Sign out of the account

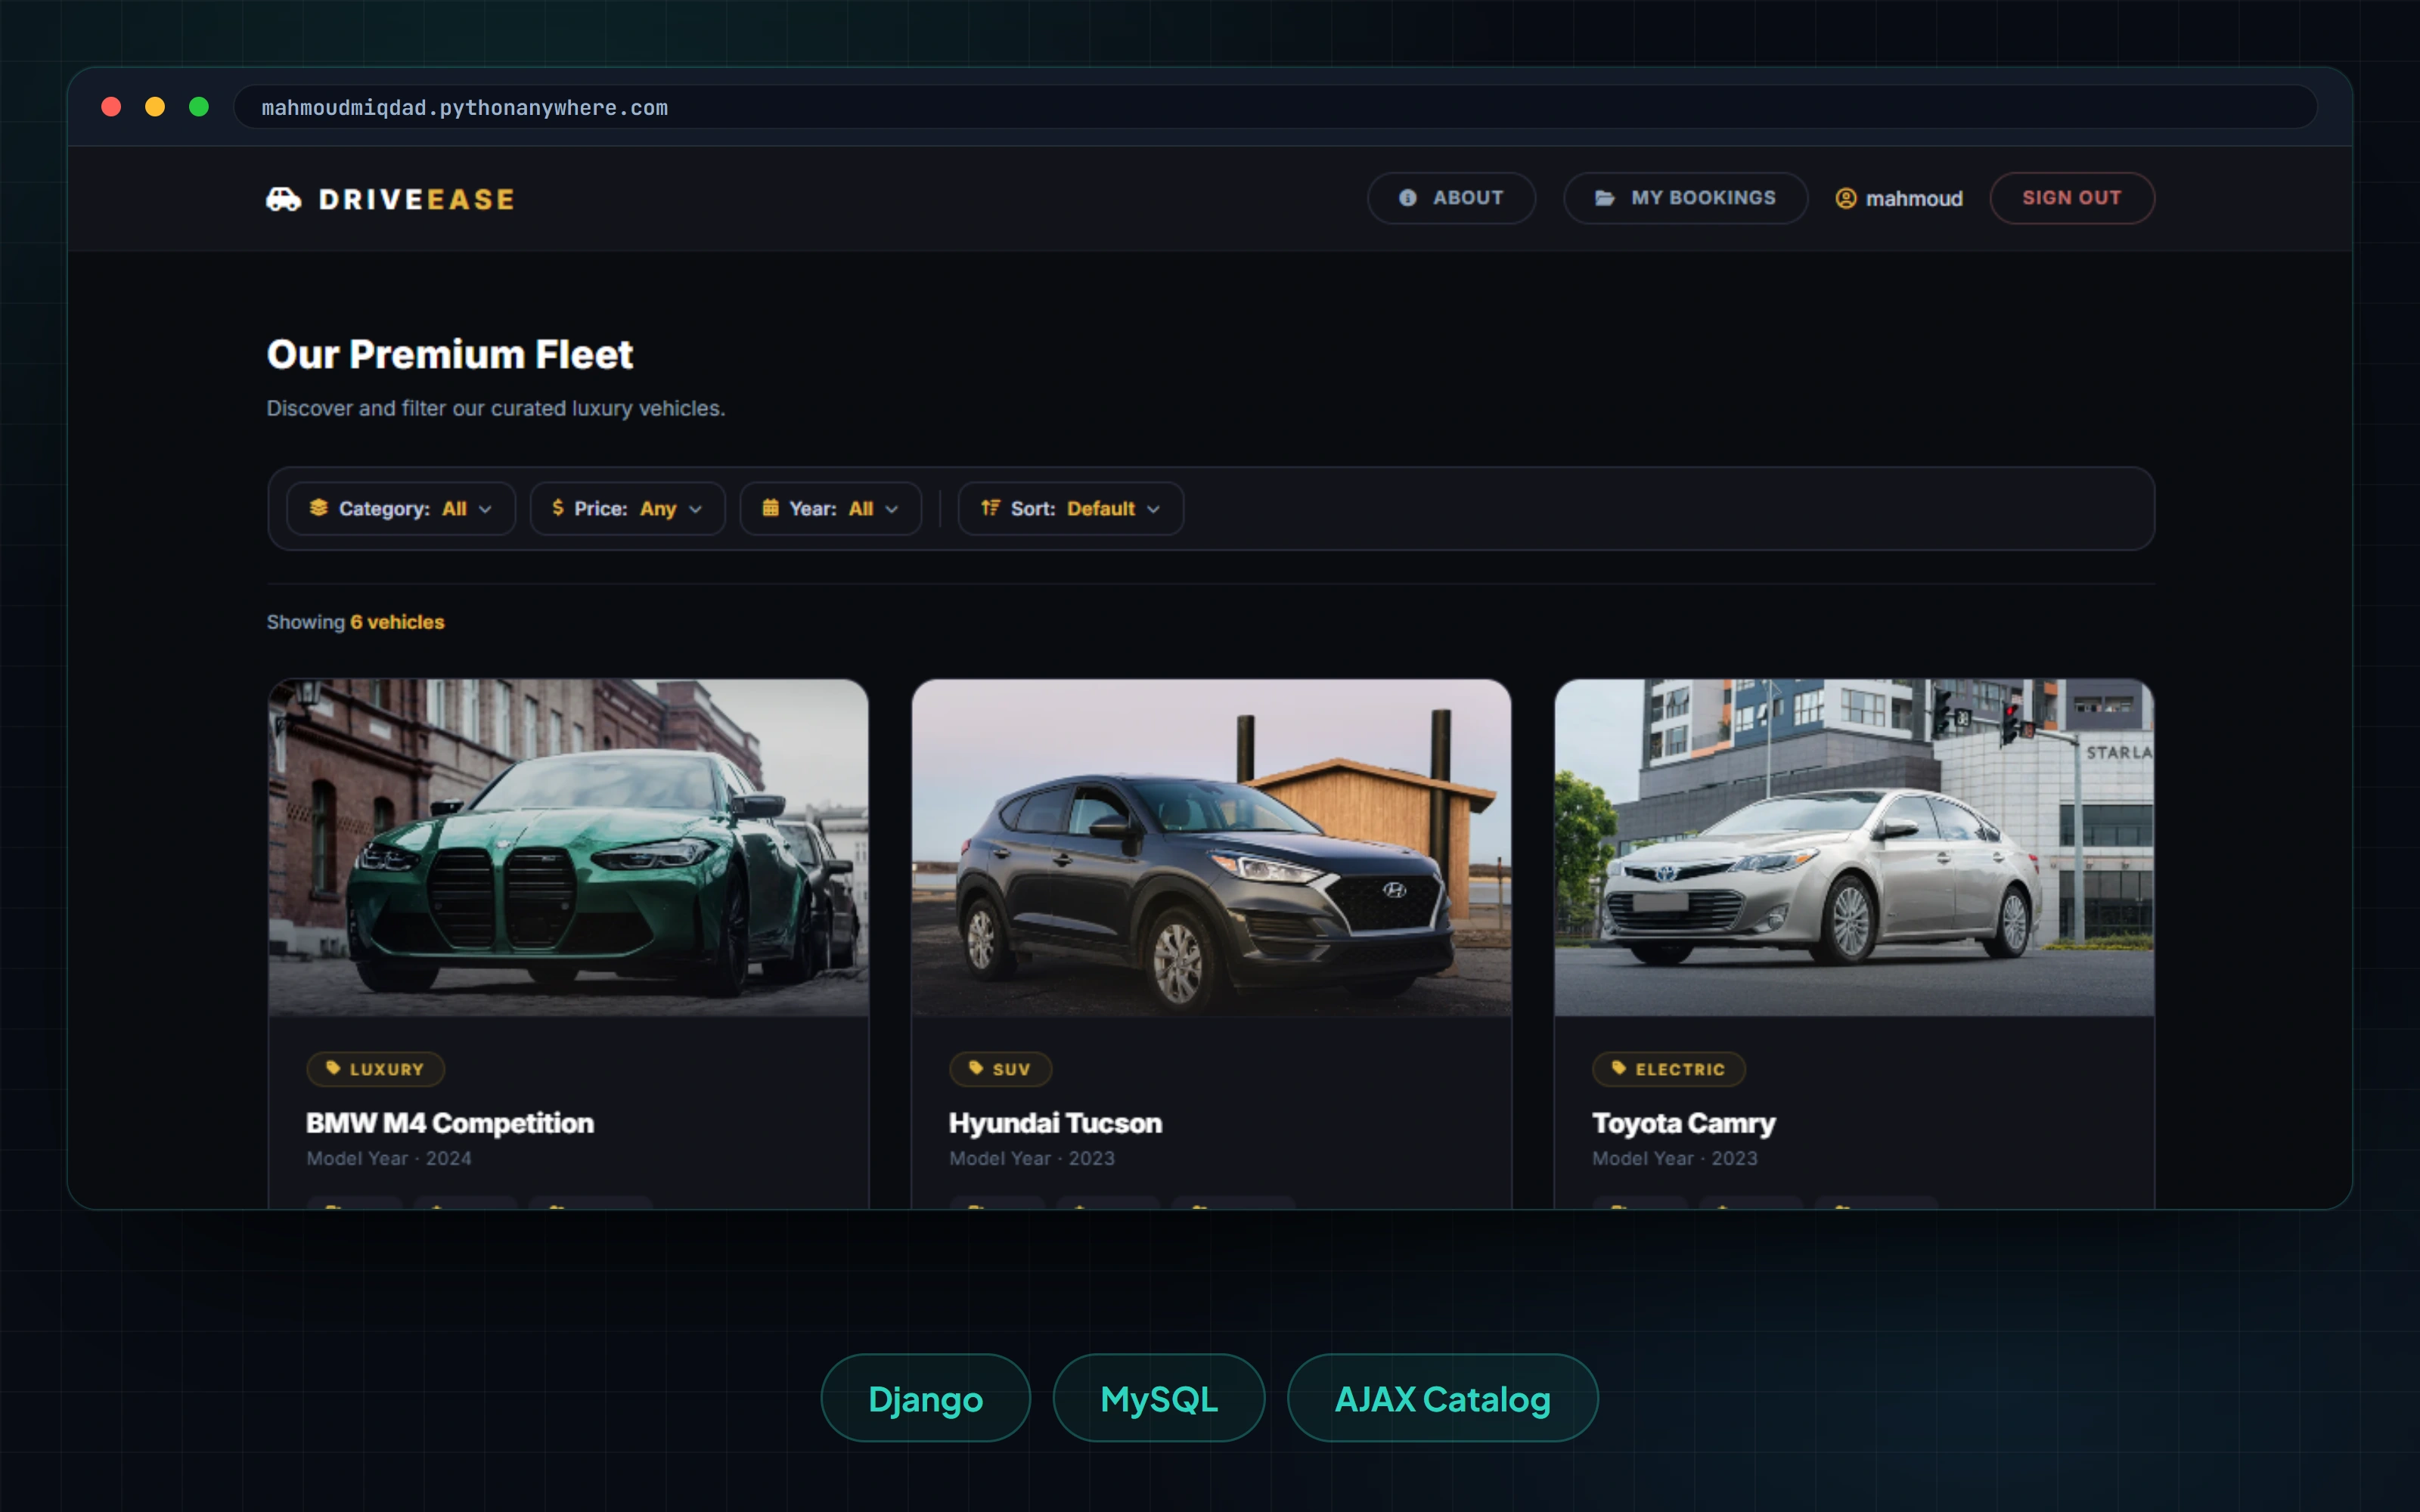[2072, 198]
